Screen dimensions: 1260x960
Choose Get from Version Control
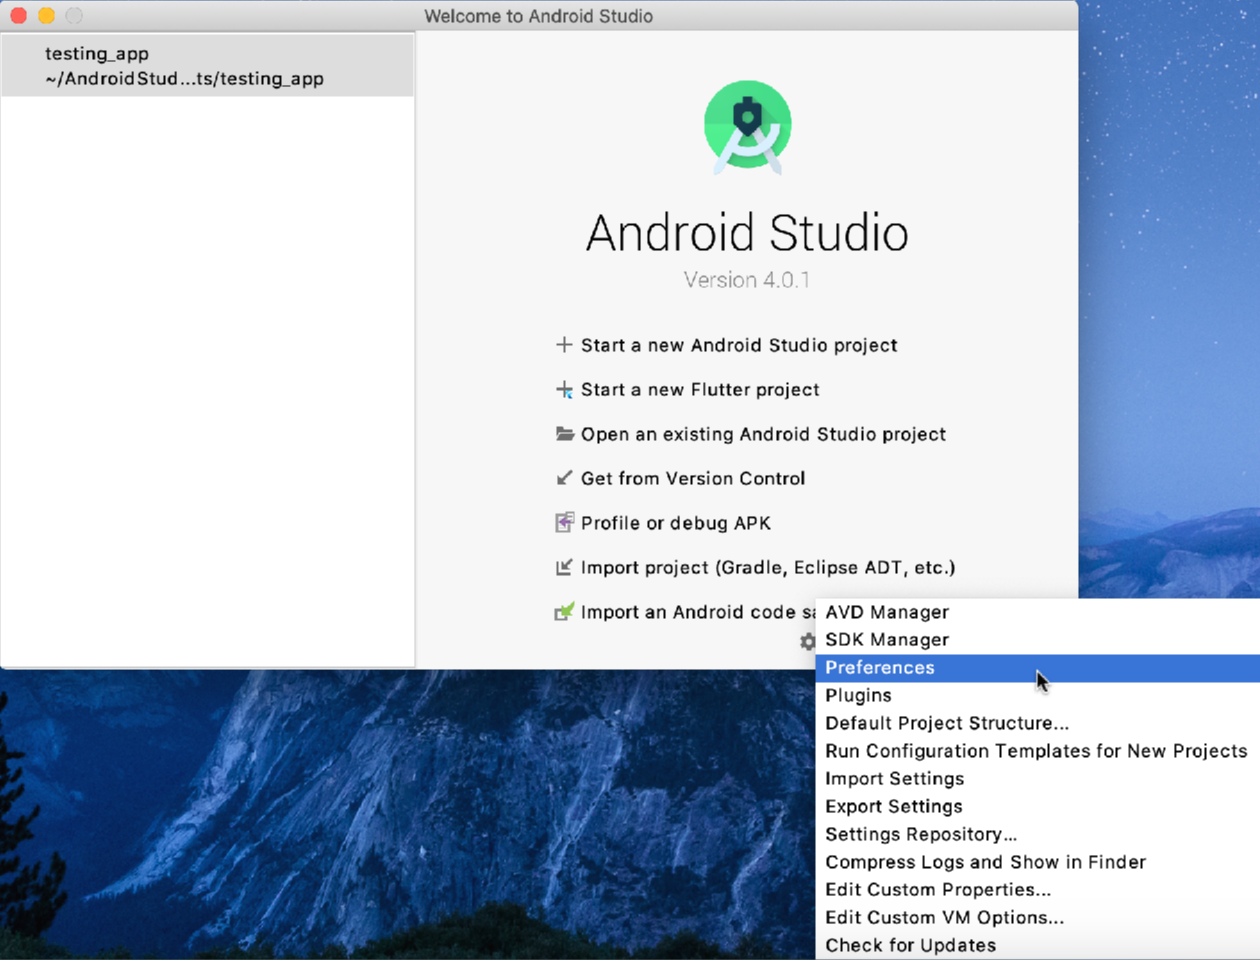pyautogui.click(x=693, y=478)
